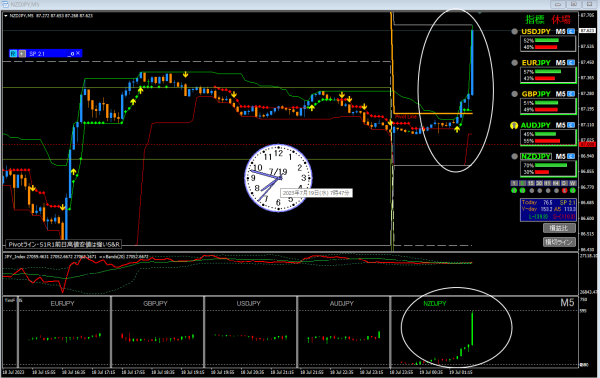Click the M5 label next to GBPJPY
600x378 pixels.
coord(561,94)
